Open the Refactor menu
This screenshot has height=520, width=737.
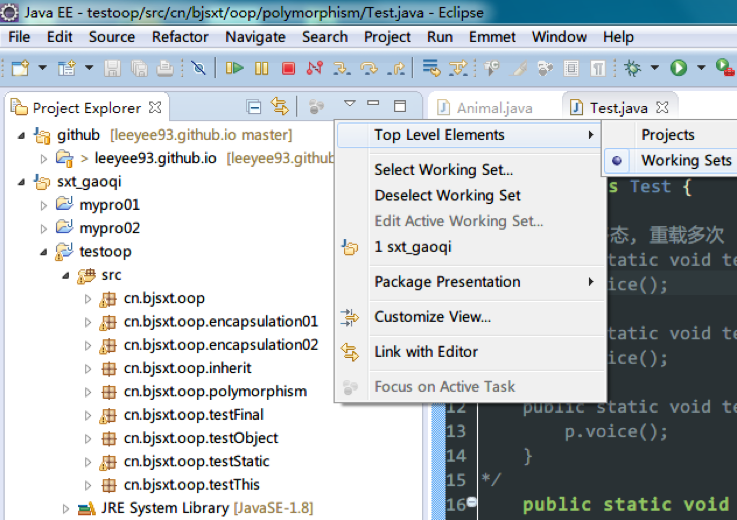click(x=180, y=37)
